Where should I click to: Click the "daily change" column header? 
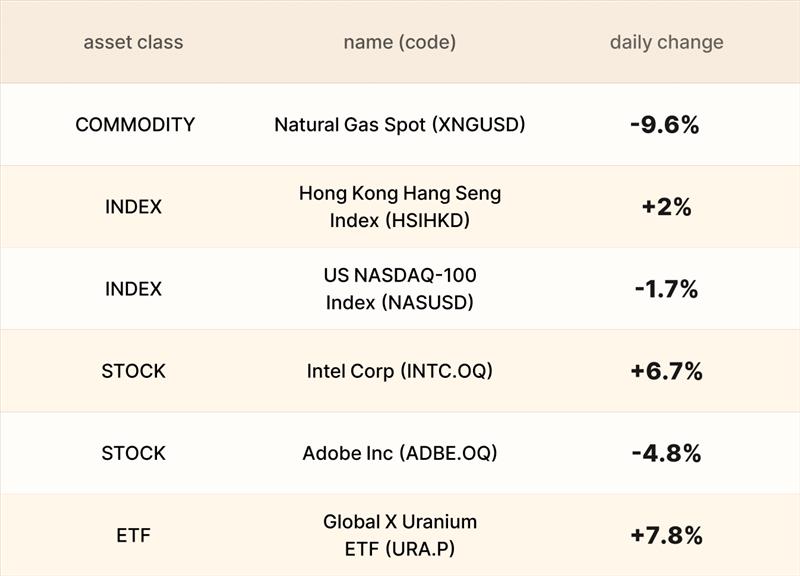point(666,42)
